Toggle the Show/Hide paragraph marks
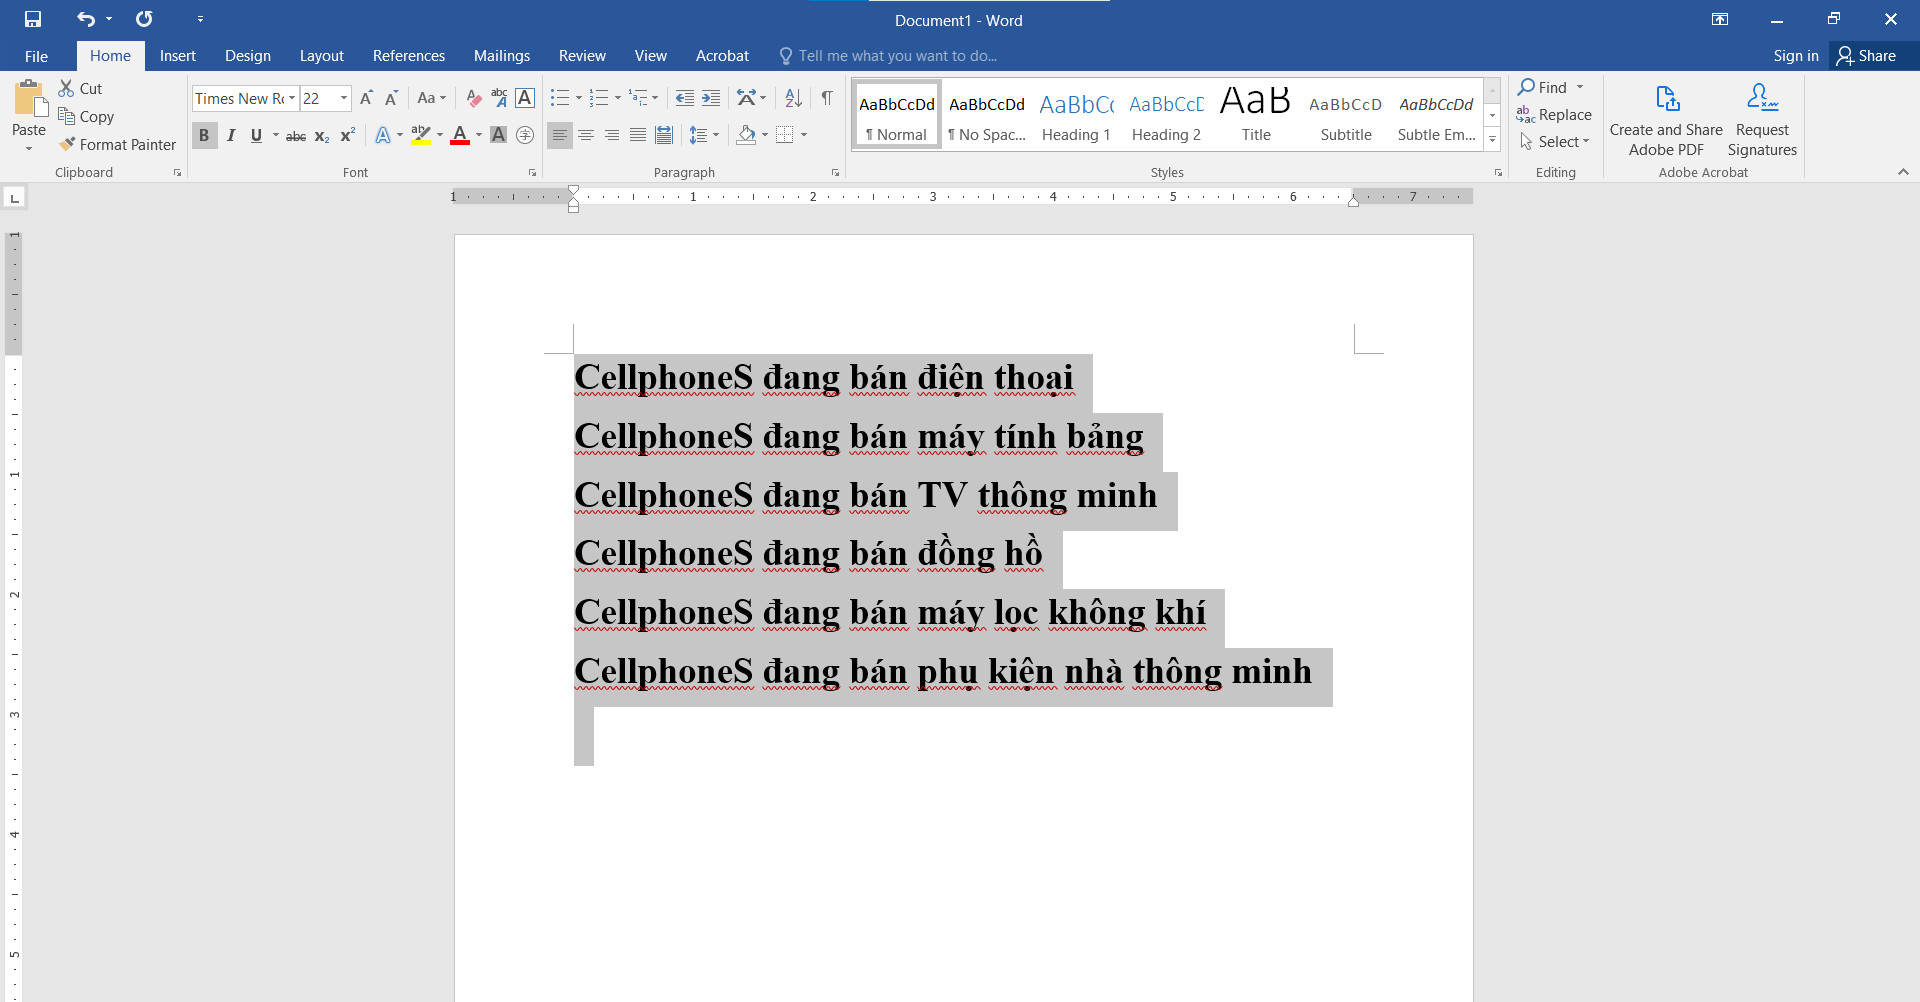Screen dimensions: 1920x1002 (x=827, y=98)
